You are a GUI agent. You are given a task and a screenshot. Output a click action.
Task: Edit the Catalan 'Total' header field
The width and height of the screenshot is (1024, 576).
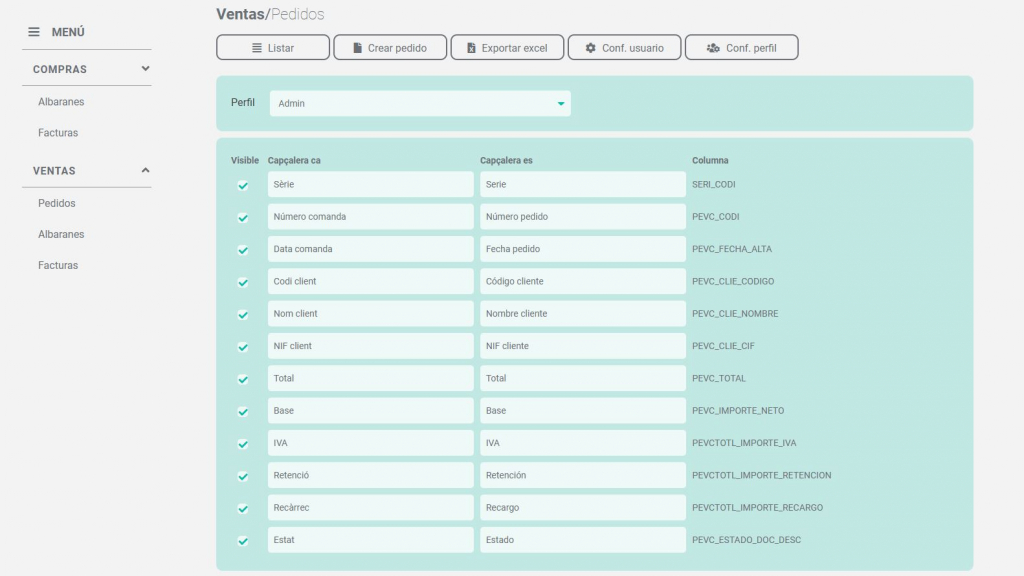click(370, 378)
